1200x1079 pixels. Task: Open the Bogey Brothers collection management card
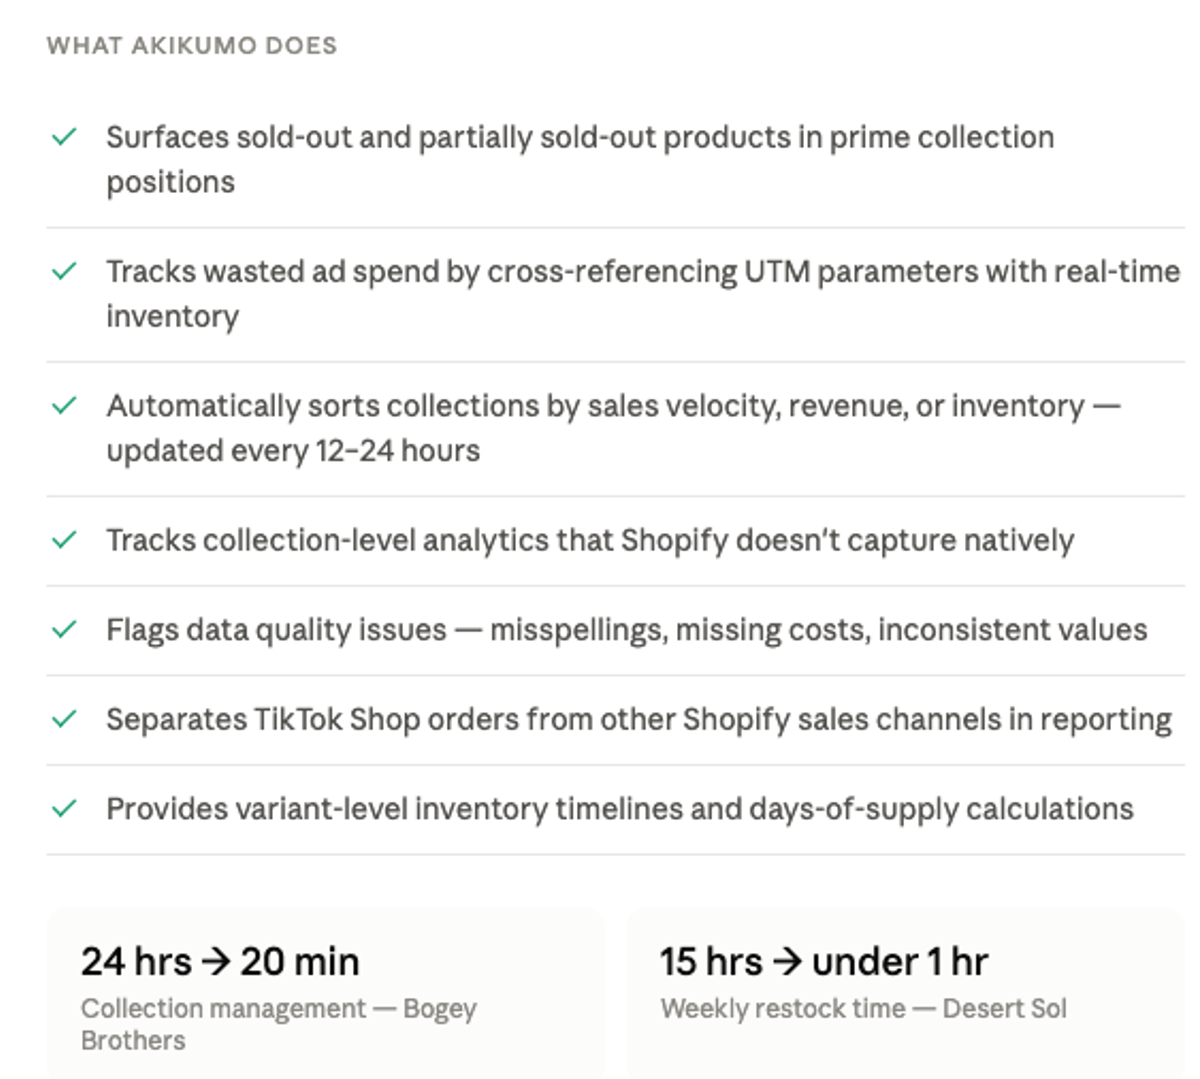[x=325, y=993]
